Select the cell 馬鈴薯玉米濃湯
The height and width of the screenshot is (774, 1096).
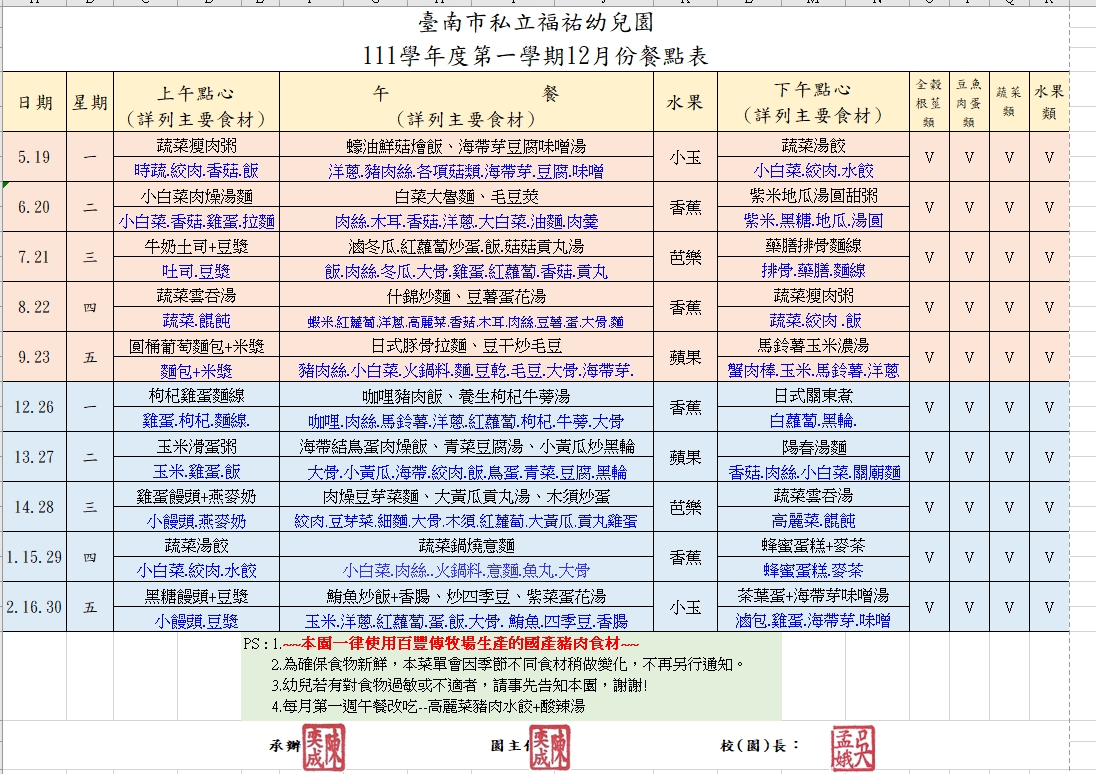814,345
